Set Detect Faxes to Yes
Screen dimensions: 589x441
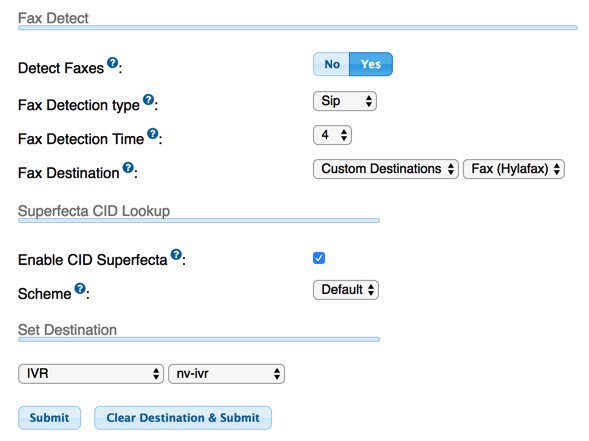(371, 64)
